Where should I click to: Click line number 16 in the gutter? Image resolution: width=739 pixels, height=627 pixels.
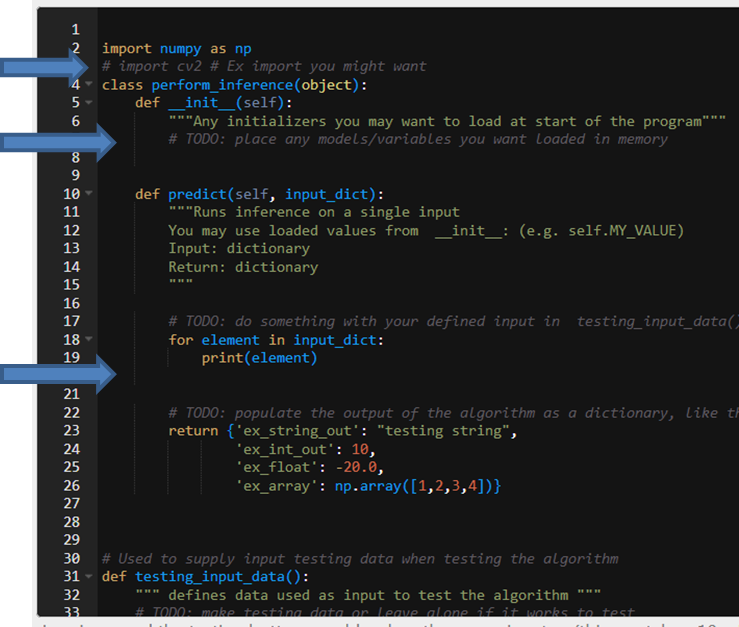[x=72, y=303]
